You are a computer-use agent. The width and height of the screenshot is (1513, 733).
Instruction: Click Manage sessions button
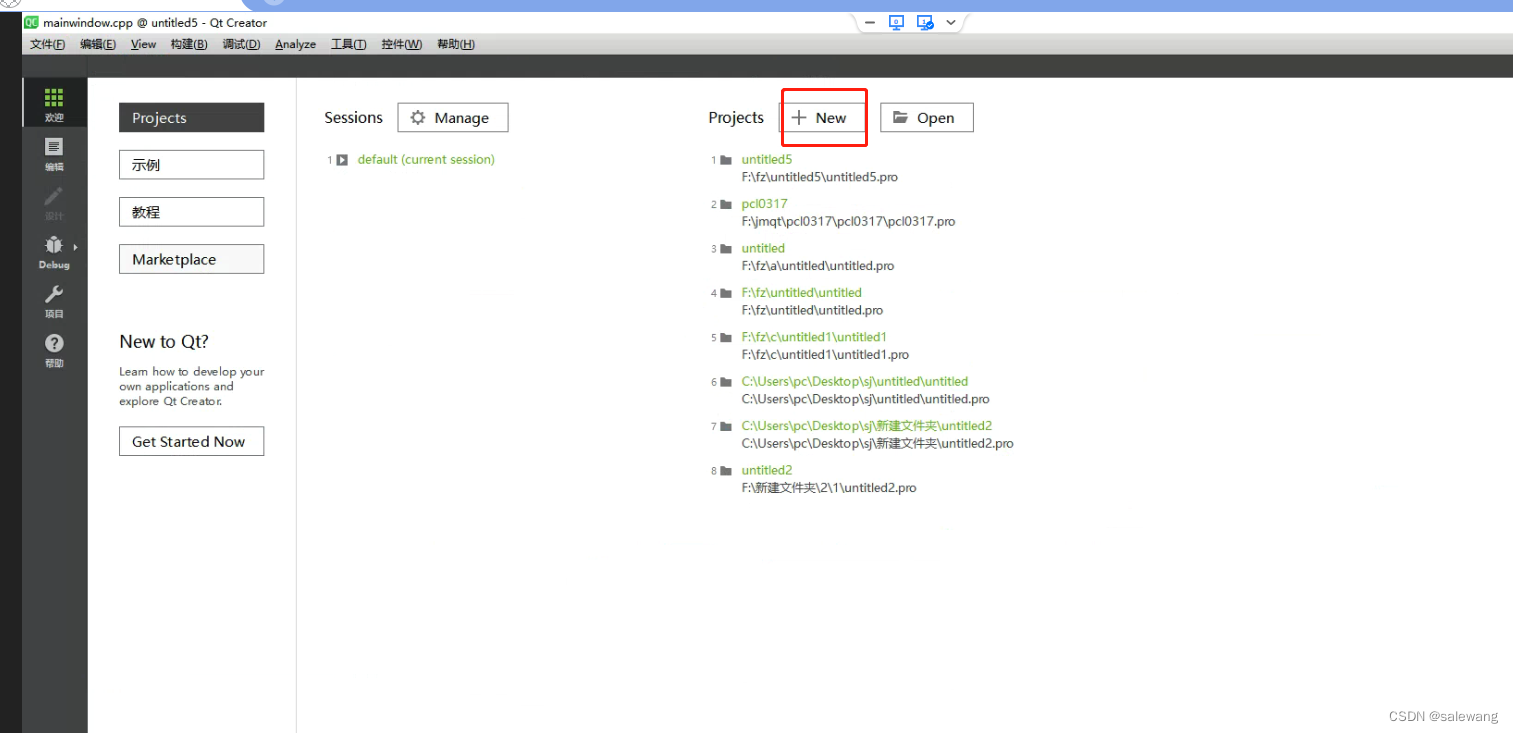point(453,118)
